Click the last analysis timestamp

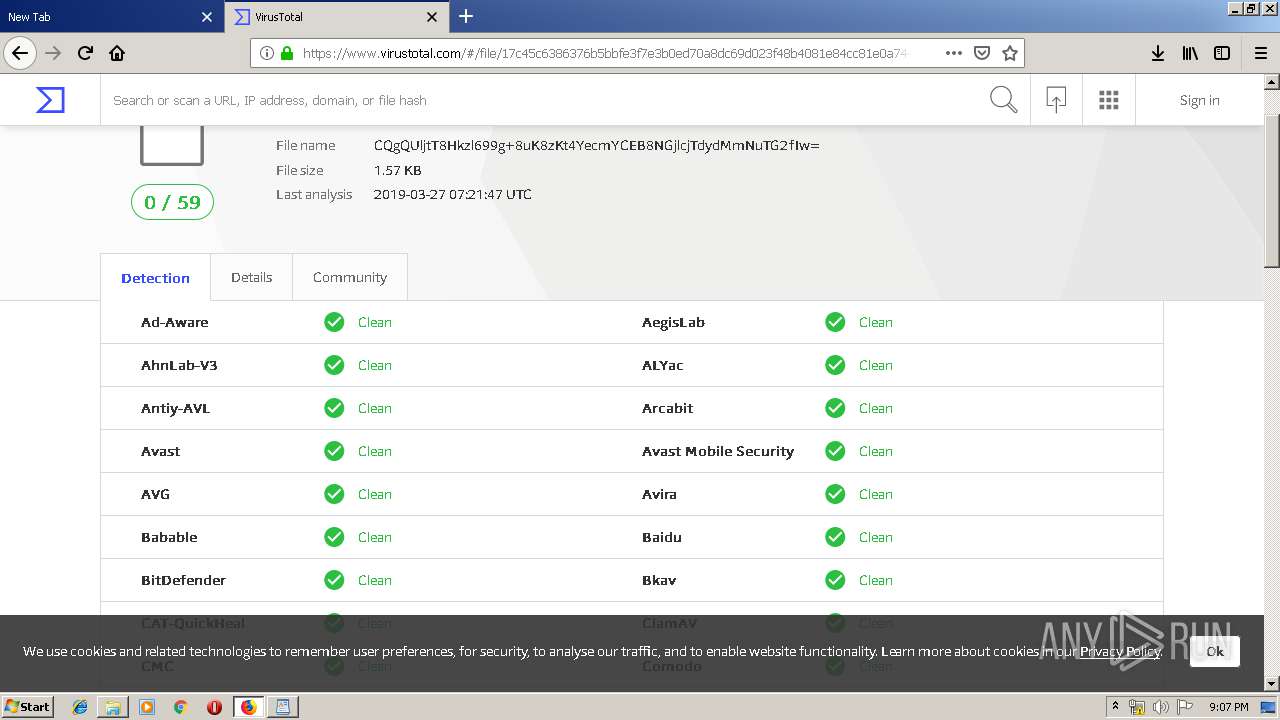(453, 194)
